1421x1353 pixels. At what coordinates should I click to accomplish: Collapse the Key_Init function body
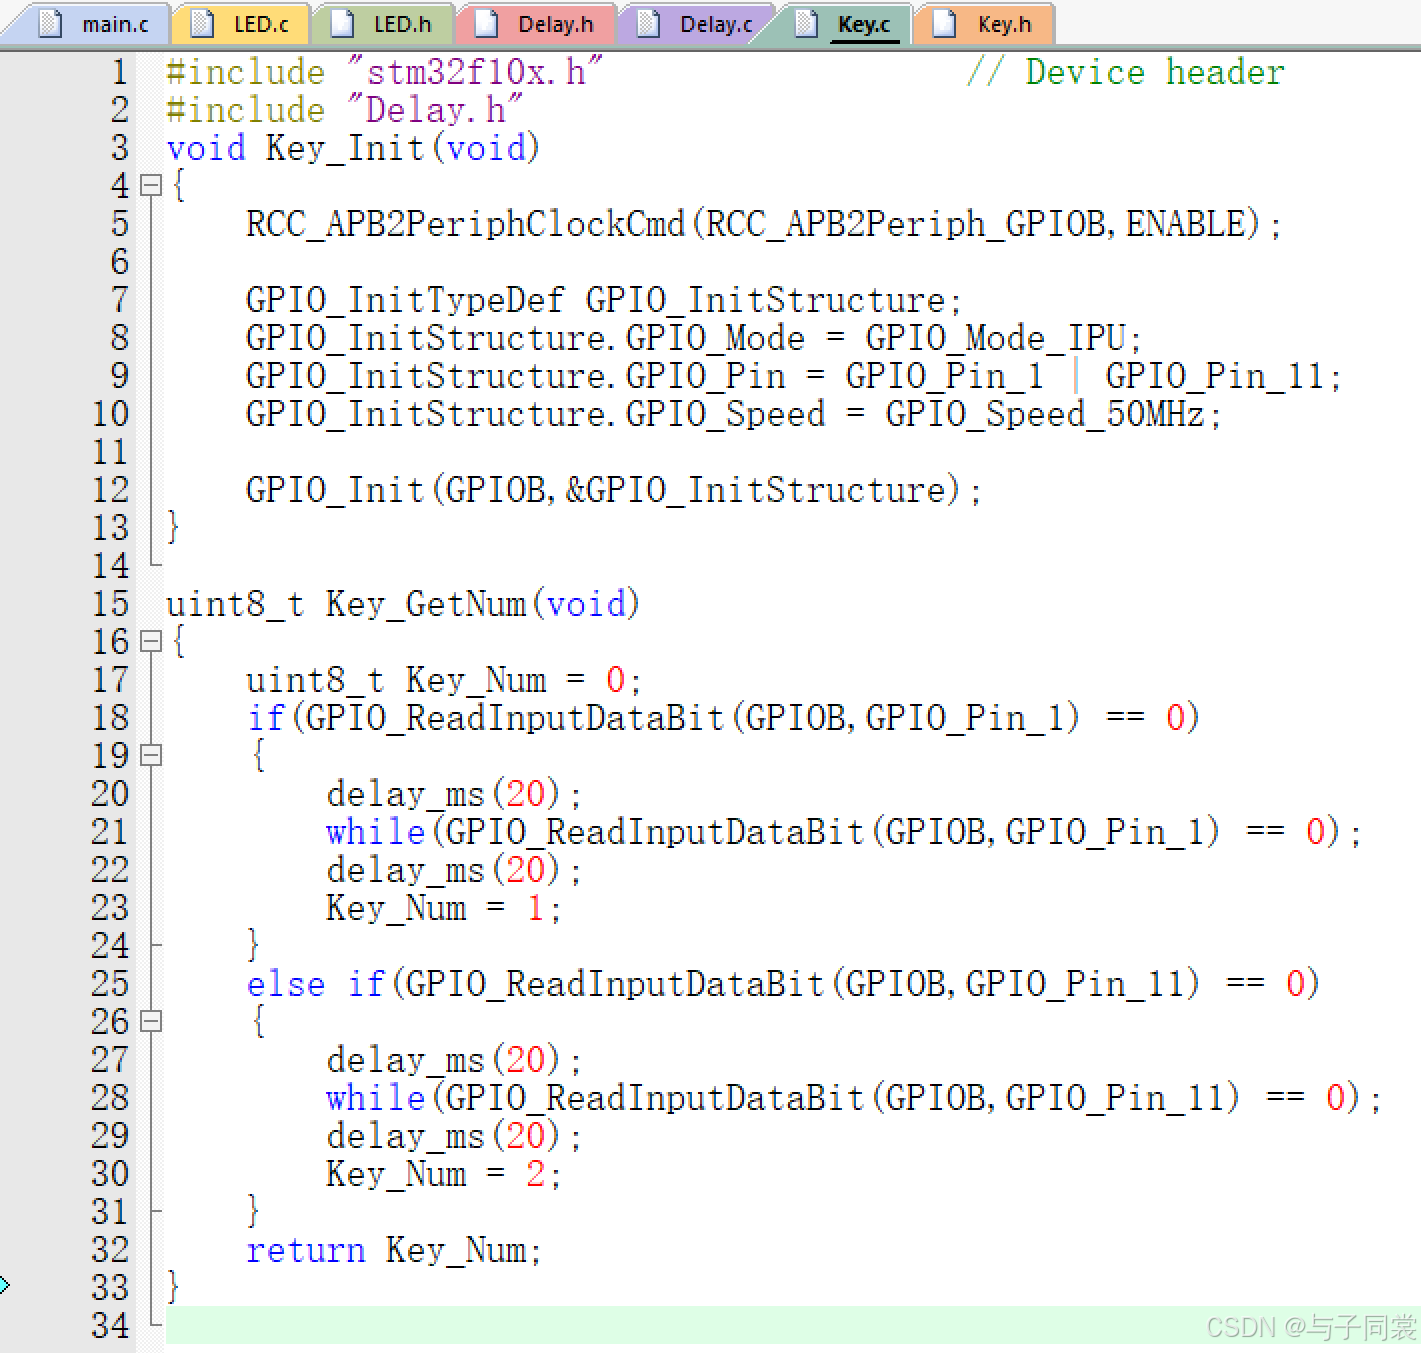(150, 185)
